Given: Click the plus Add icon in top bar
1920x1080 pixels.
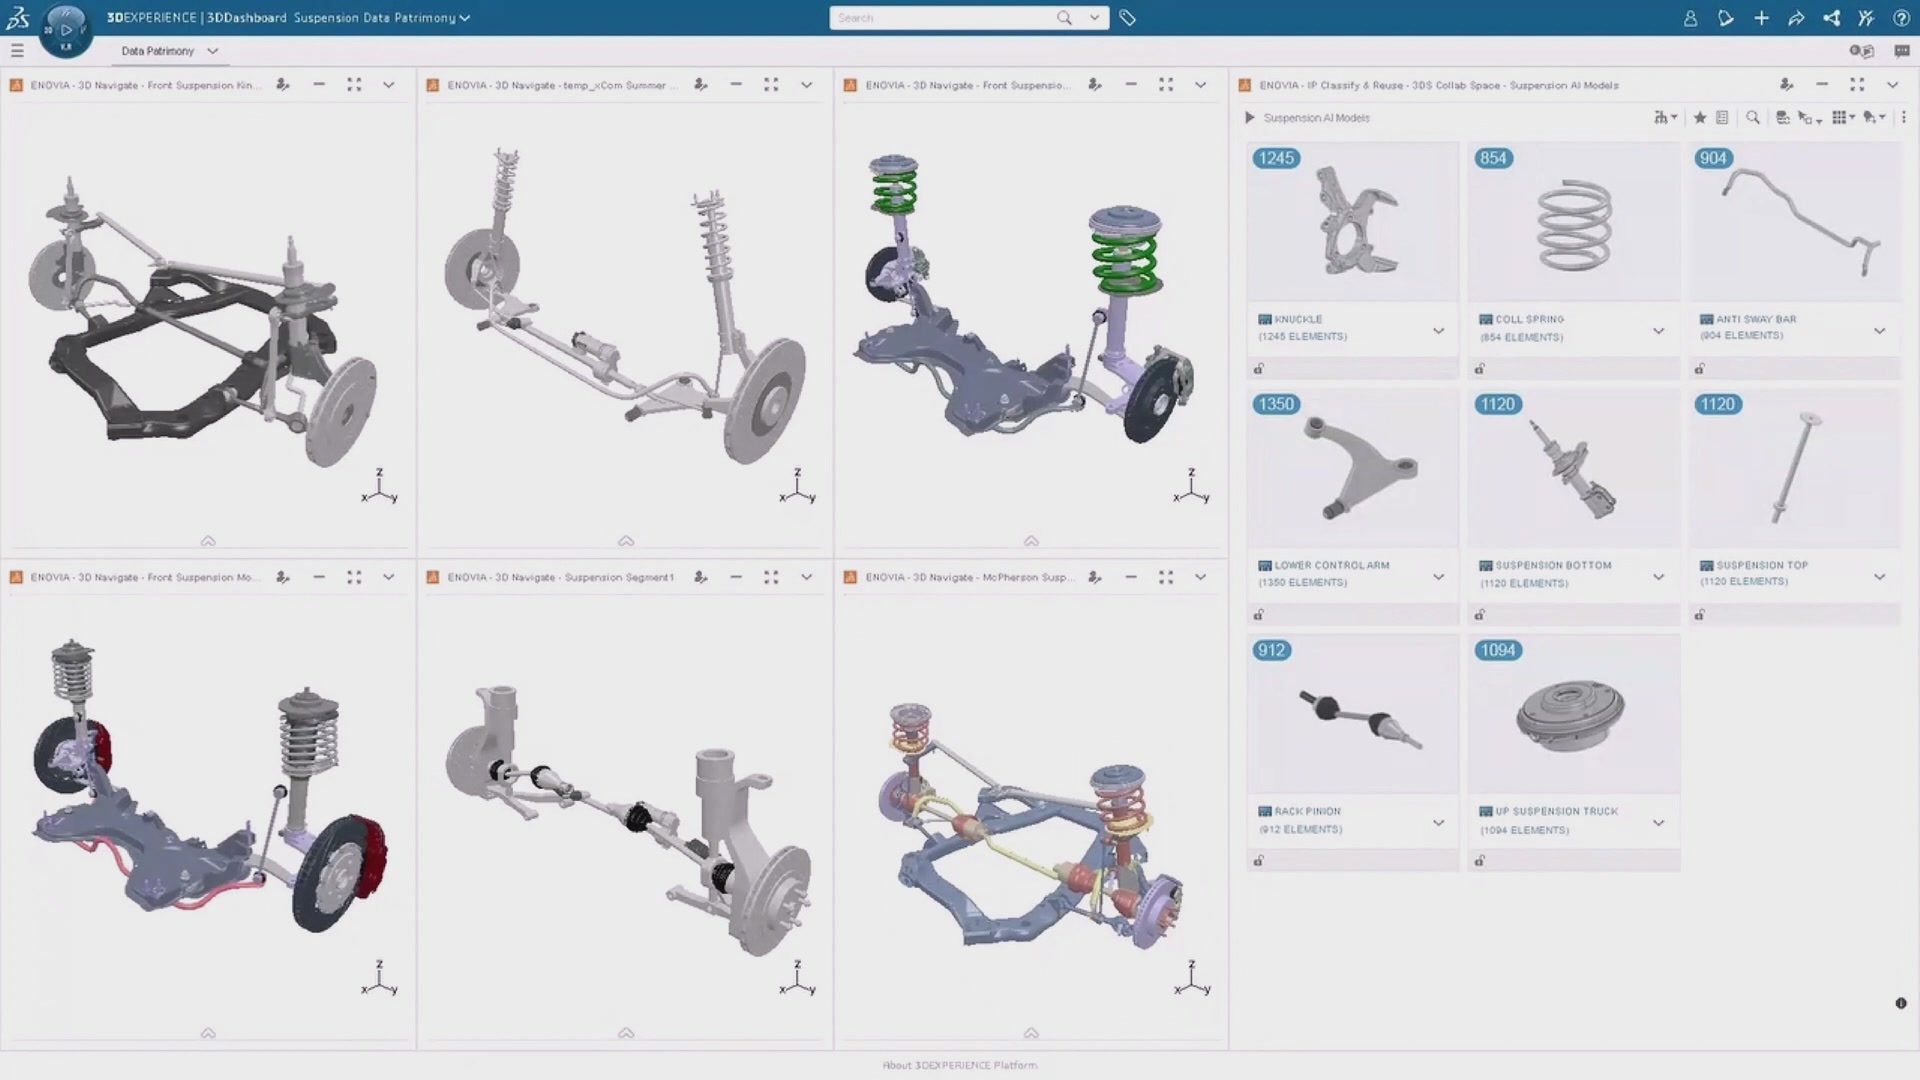Looking at the screenshot, I should coord(1761,18).
